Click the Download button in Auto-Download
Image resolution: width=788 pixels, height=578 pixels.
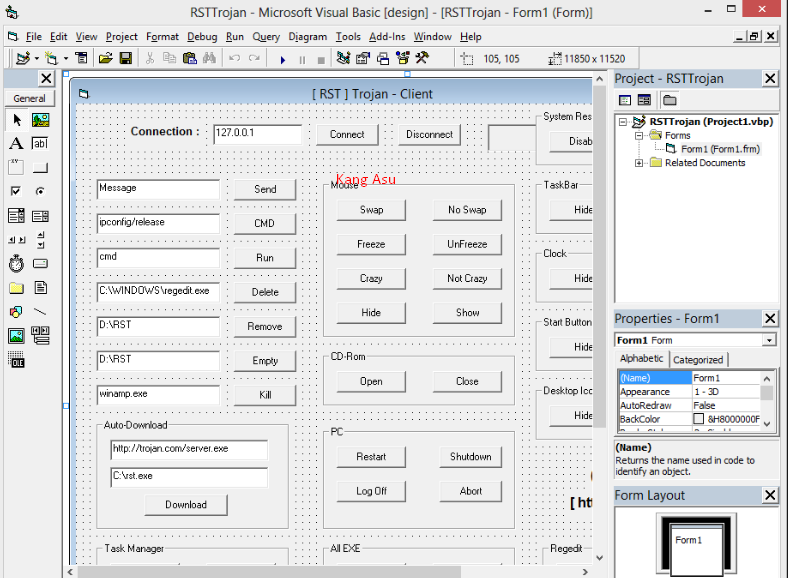[186, 505]
